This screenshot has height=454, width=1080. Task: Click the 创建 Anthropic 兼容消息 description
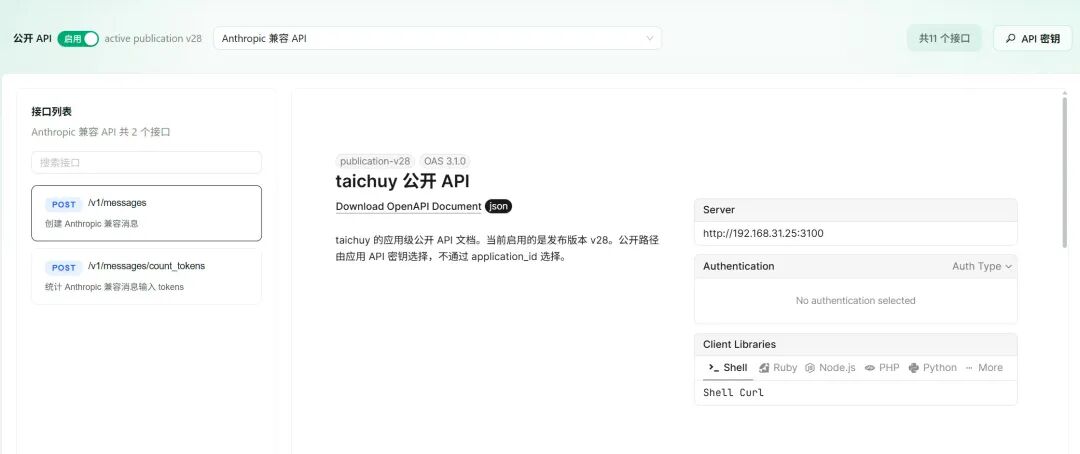point(92,224)
